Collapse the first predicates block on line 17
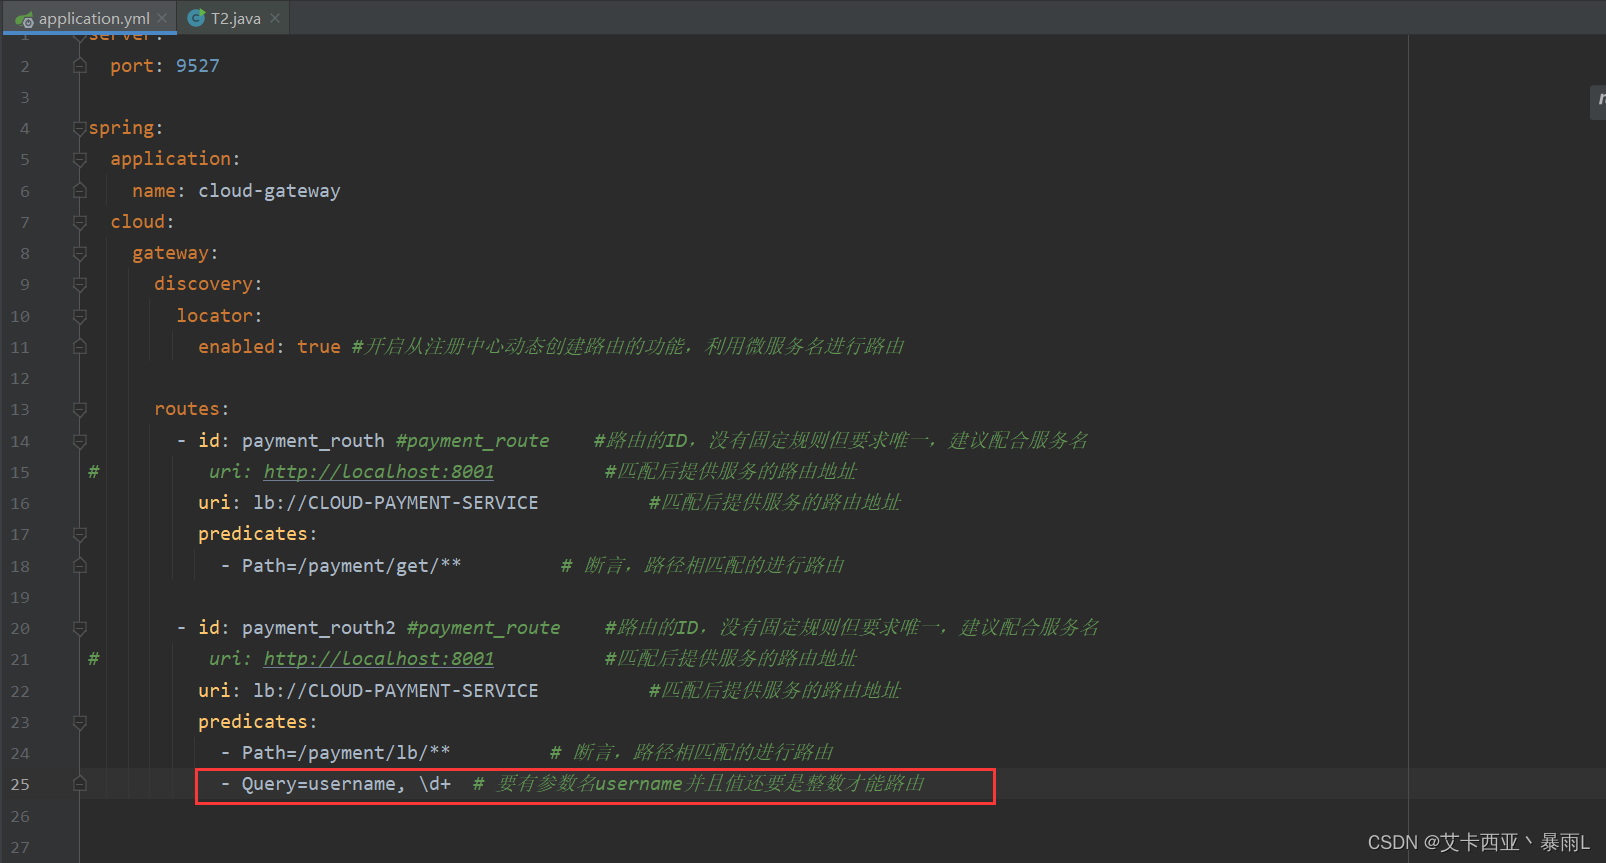 pos(80,534)
